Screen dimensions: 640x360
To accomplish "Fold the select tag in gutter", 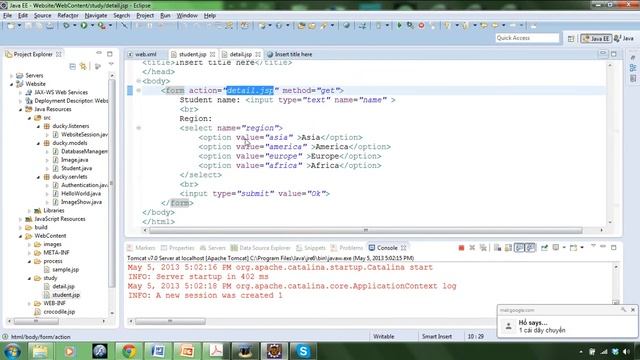I will (139, 128).
